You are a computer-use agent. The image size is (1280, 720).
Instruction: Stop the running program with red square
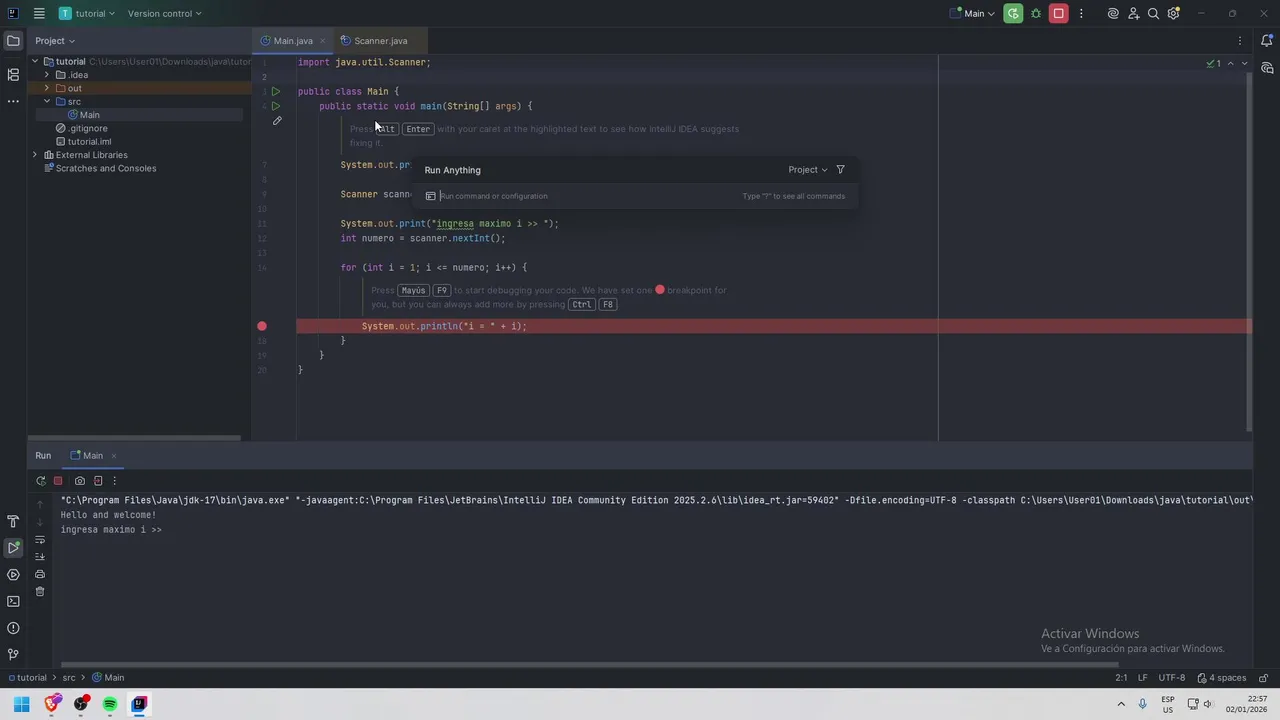coord(1058,13)
